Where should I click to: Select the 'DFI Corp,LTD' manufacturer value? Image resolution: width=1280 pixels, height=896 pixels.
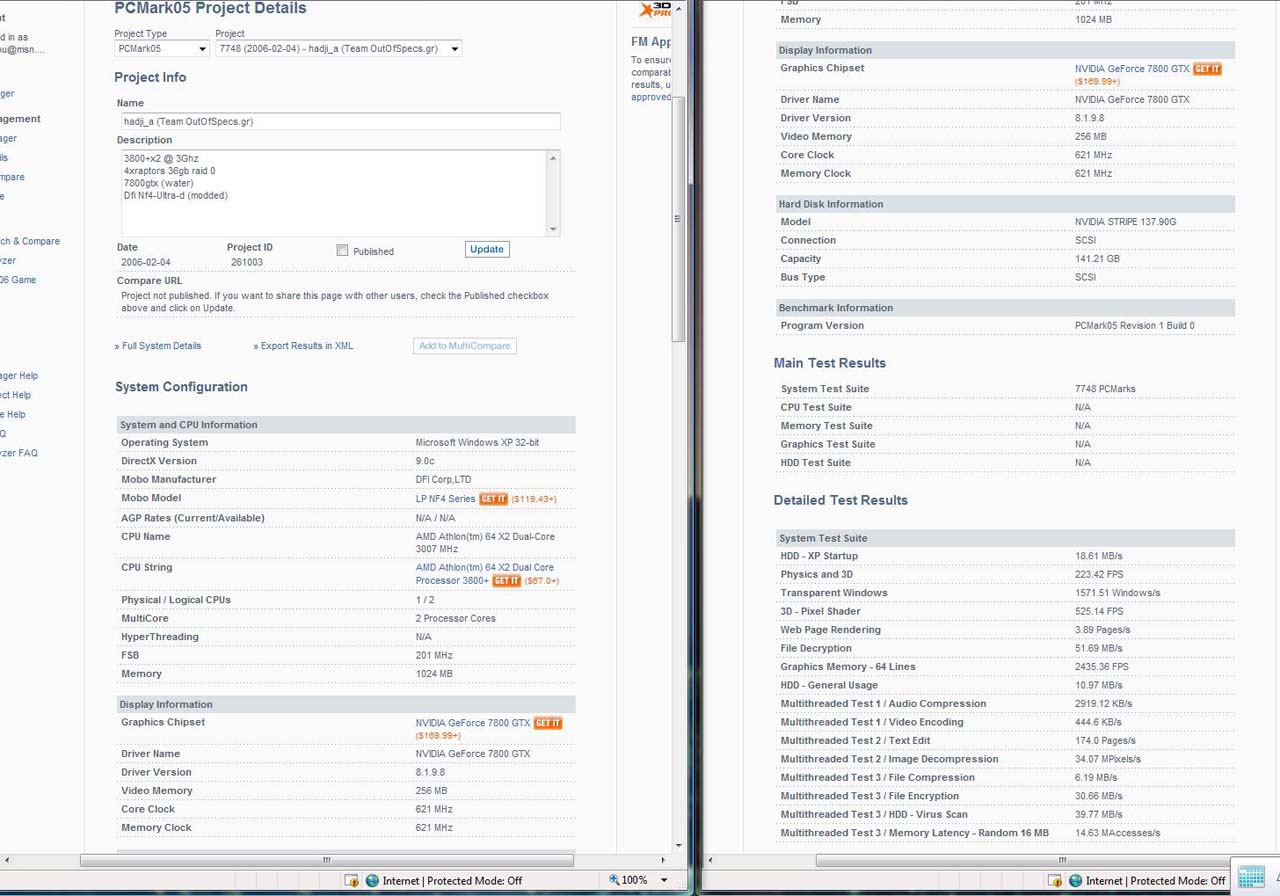click(x=443, y=480)
